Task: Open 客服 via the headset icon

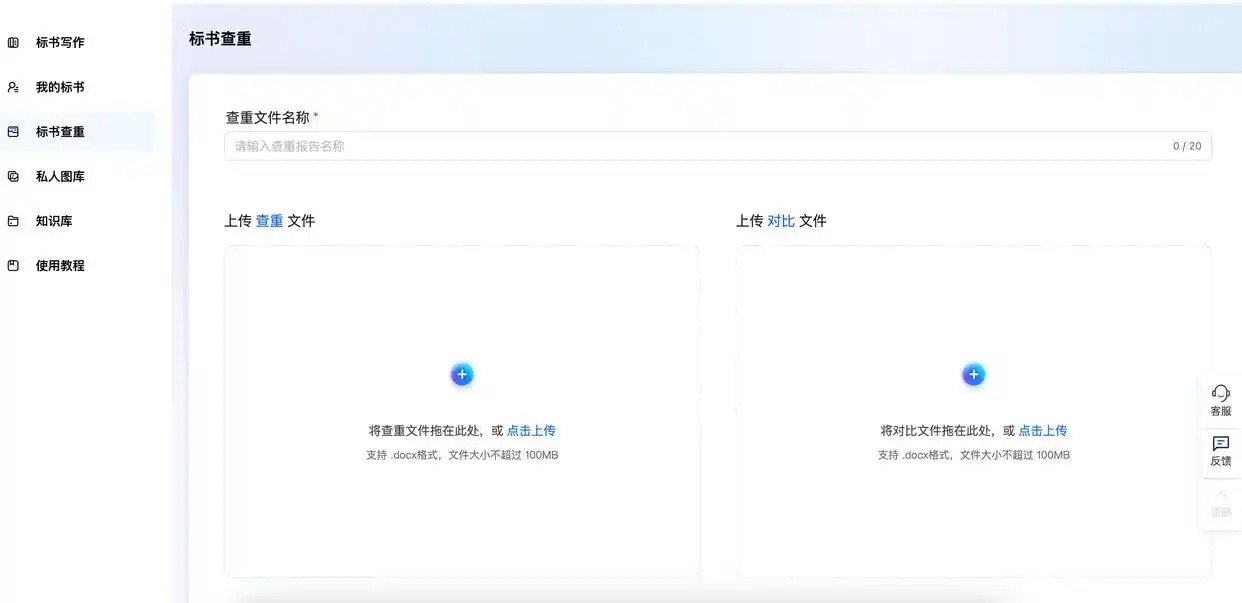Action: [1220, 393]
